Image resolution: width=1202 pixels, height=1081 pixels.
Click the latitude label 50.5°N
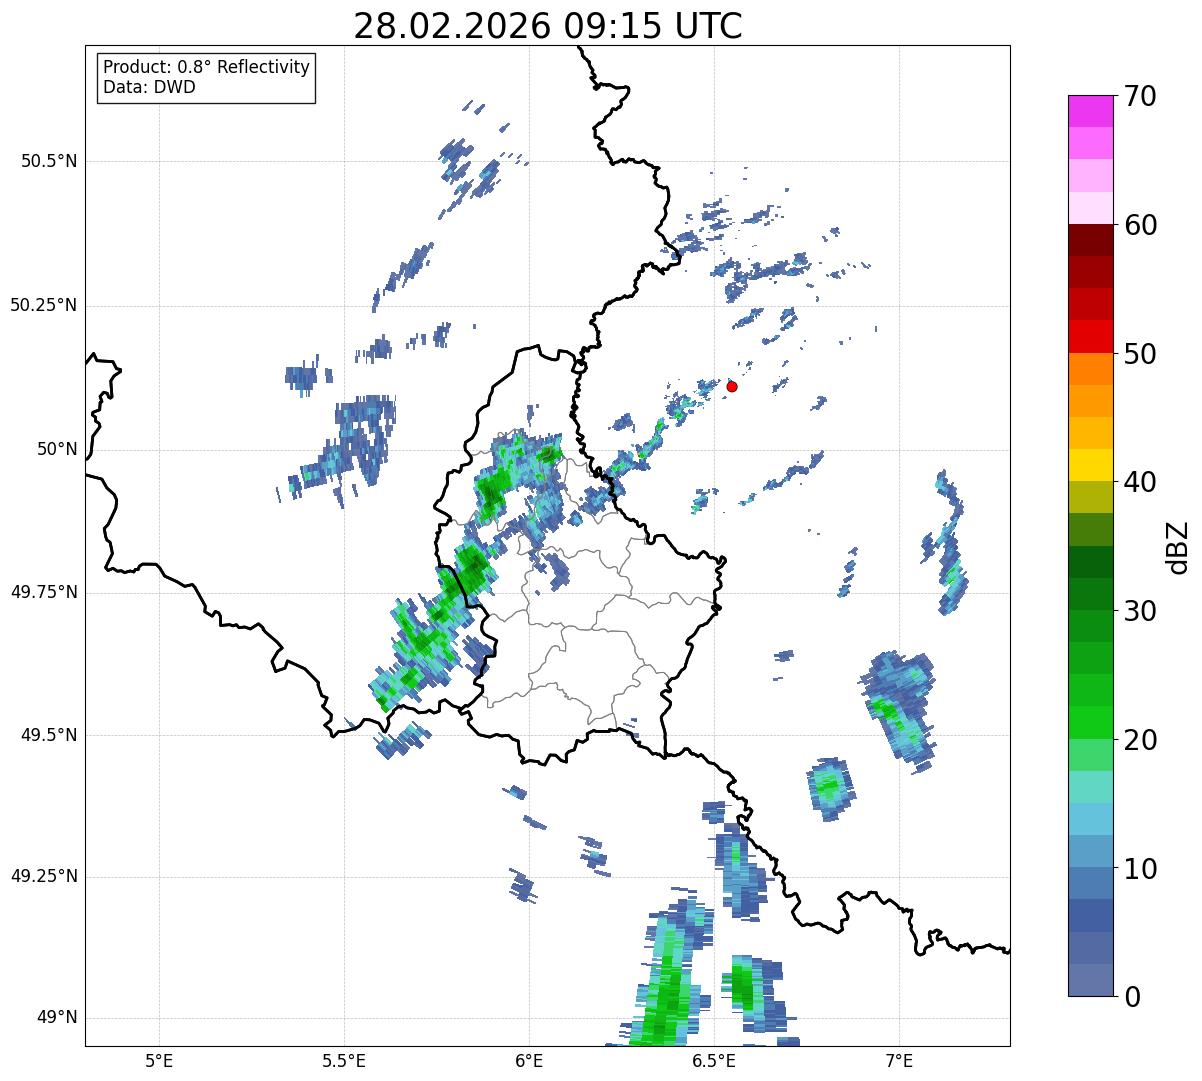click(x=49, y=161)
